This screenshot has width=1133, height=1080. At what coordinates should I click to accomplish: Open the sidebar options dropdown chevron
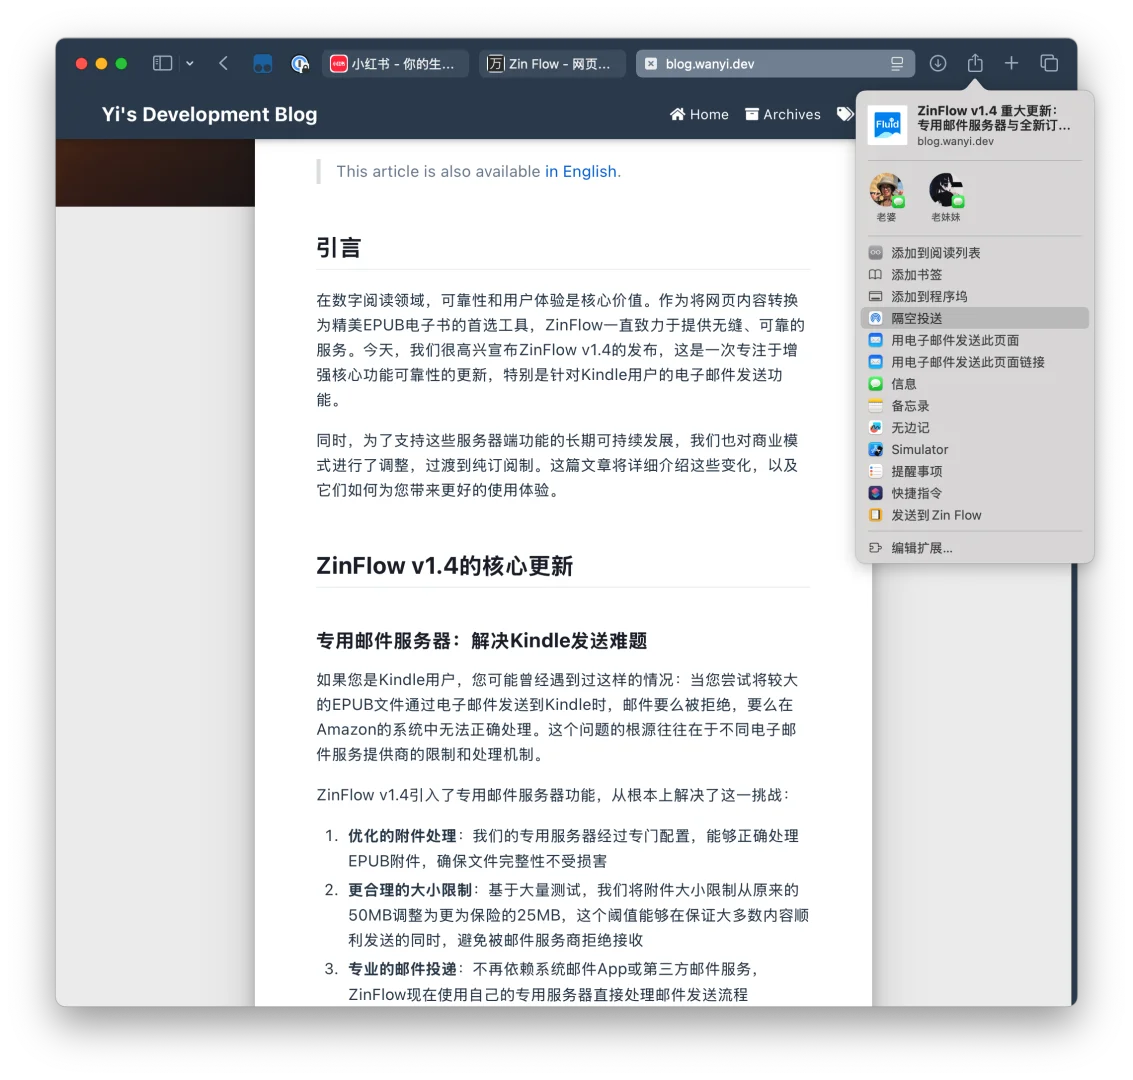[189, 64]
